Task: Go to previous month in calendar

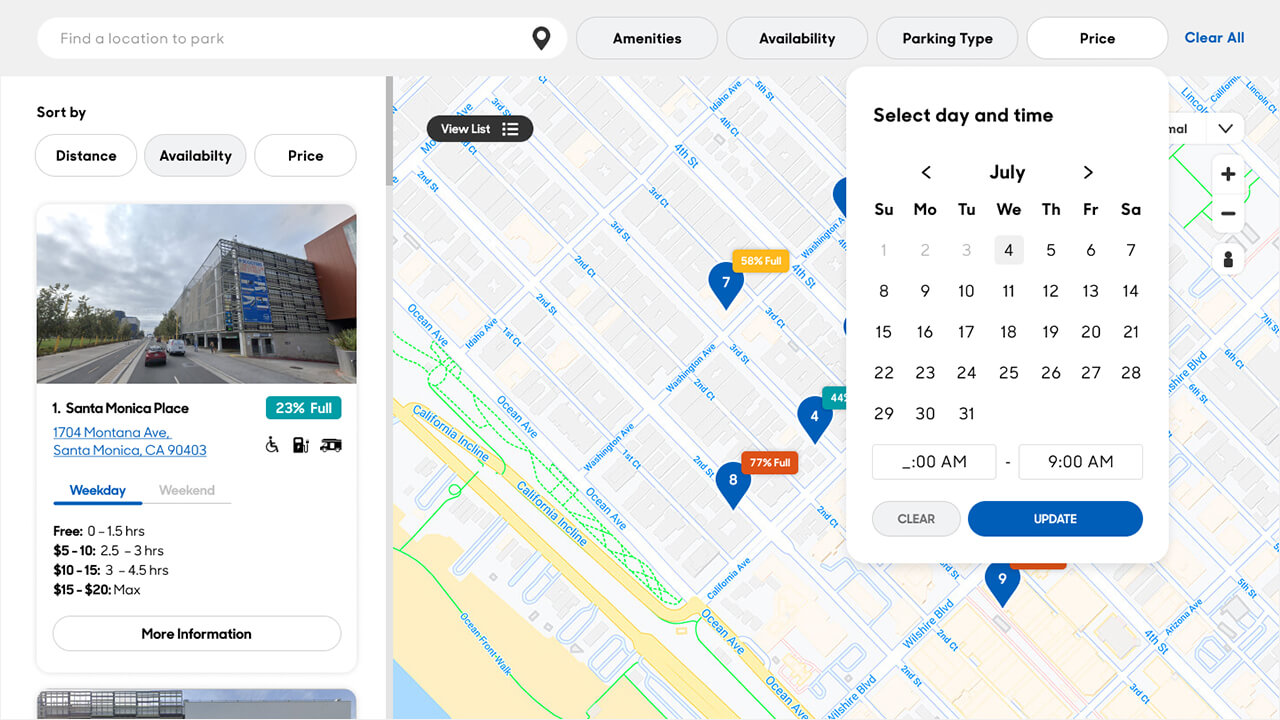Action: 926,172
